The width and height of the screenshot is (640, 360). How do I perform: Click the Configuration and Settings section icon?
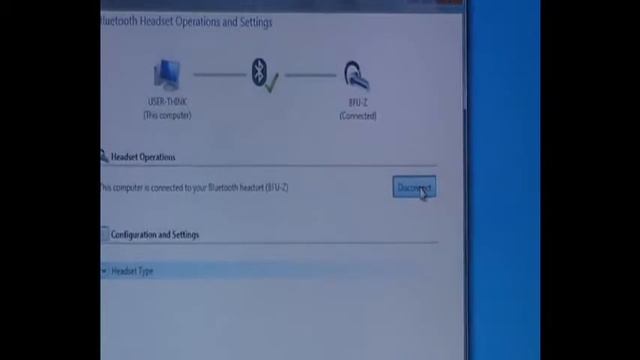coord(104,234)
